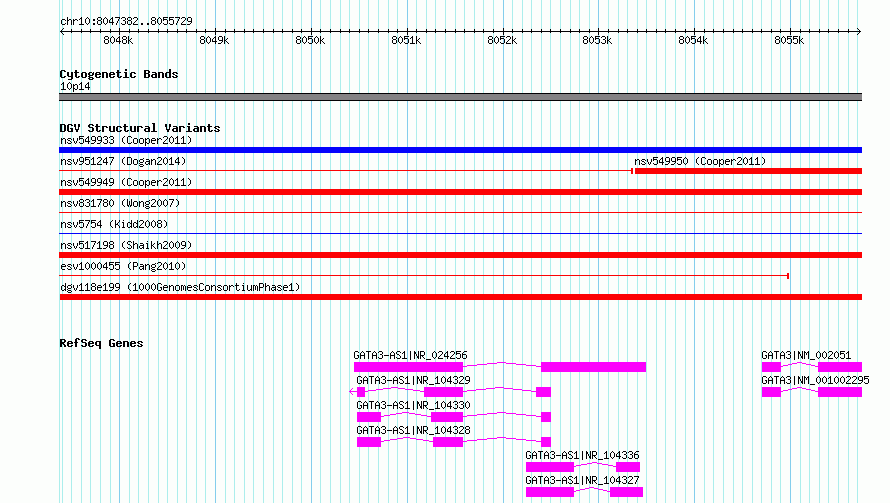Click the GATA3-AS1|NR_024256 transcript label
Image resolution: width=890 pixels, height=503 pixels.
(410, 355)
